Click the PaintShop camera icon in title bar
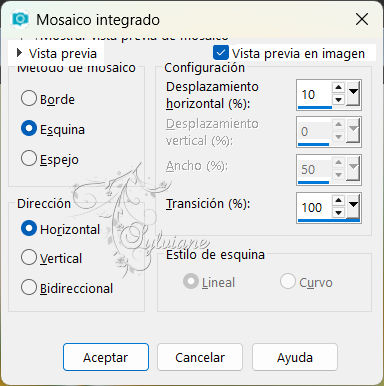The image size is (384, 386). pos(20,19)
